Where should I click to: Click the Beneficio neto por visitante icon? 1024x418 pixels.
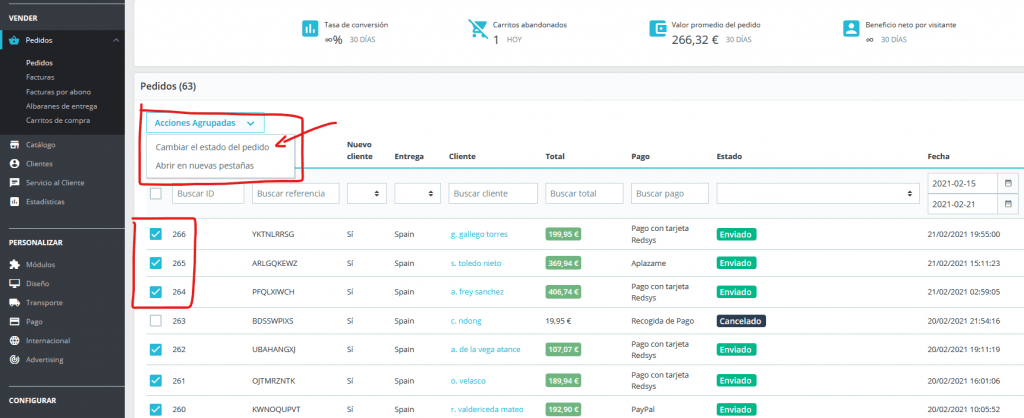click(x=851, y=29)
